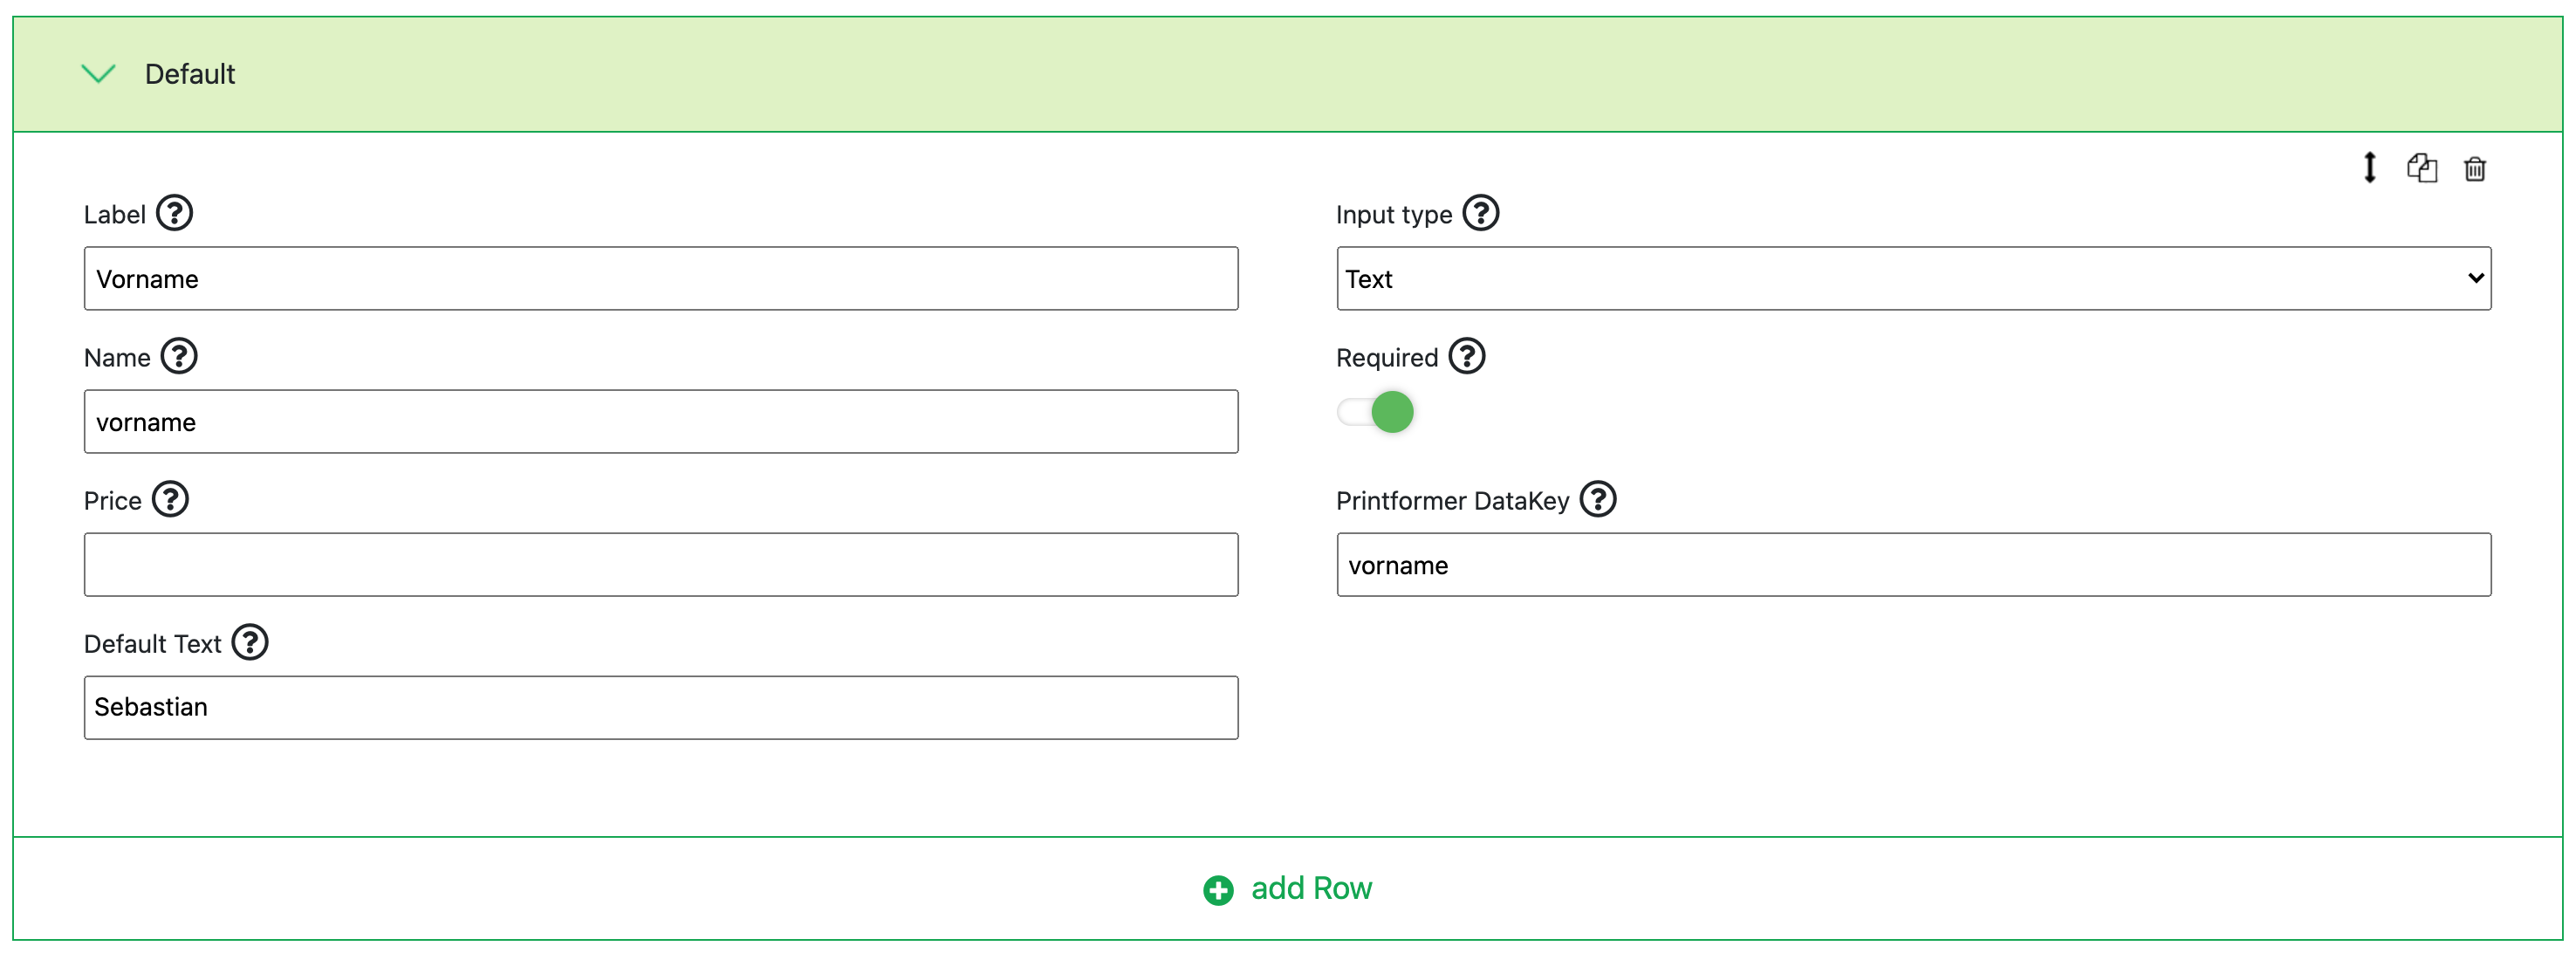Click the move/reorder row arrow icon
The width and height of the screenshot is (2576, 953).
(2369, 167)
